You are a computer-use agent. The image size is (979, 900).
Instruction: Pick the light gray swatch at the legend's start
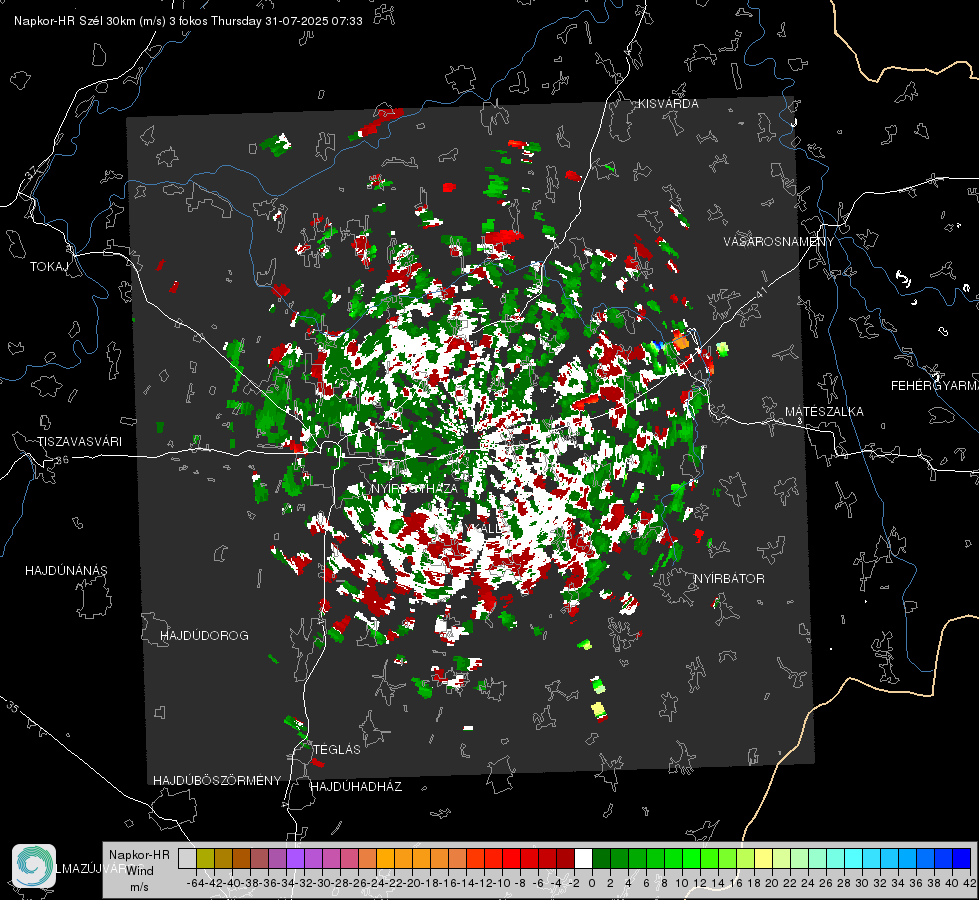[x=187, y=858]
